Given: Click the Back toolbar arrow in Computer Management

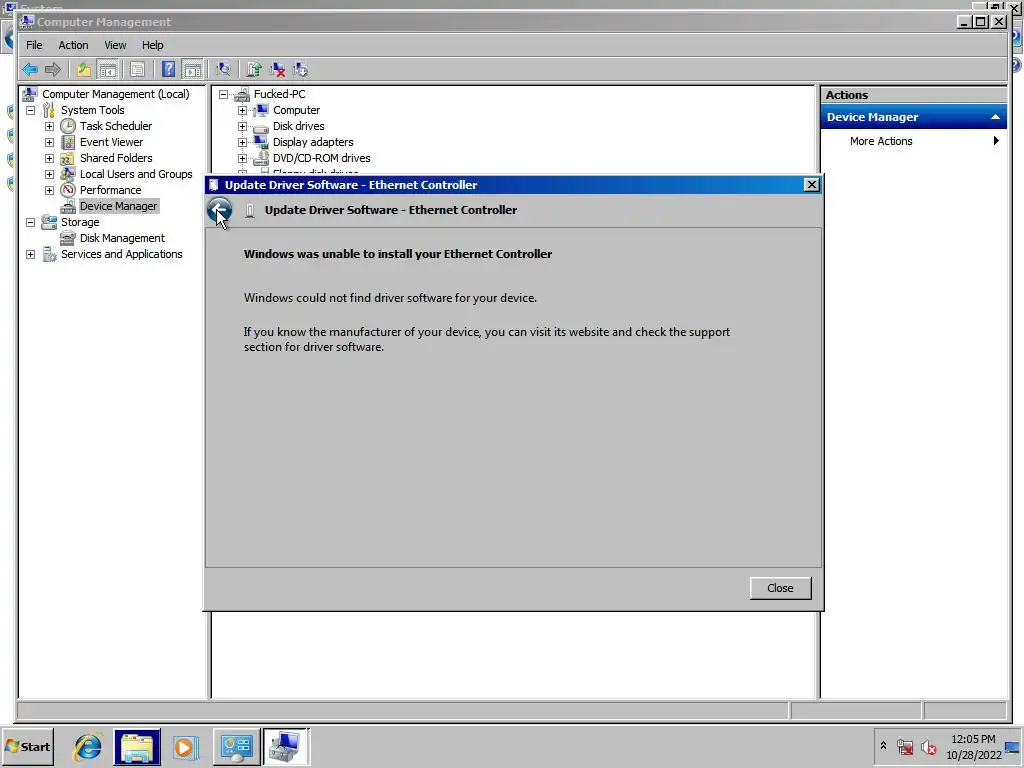Looking at the screenshot, I should click(30, 69).
